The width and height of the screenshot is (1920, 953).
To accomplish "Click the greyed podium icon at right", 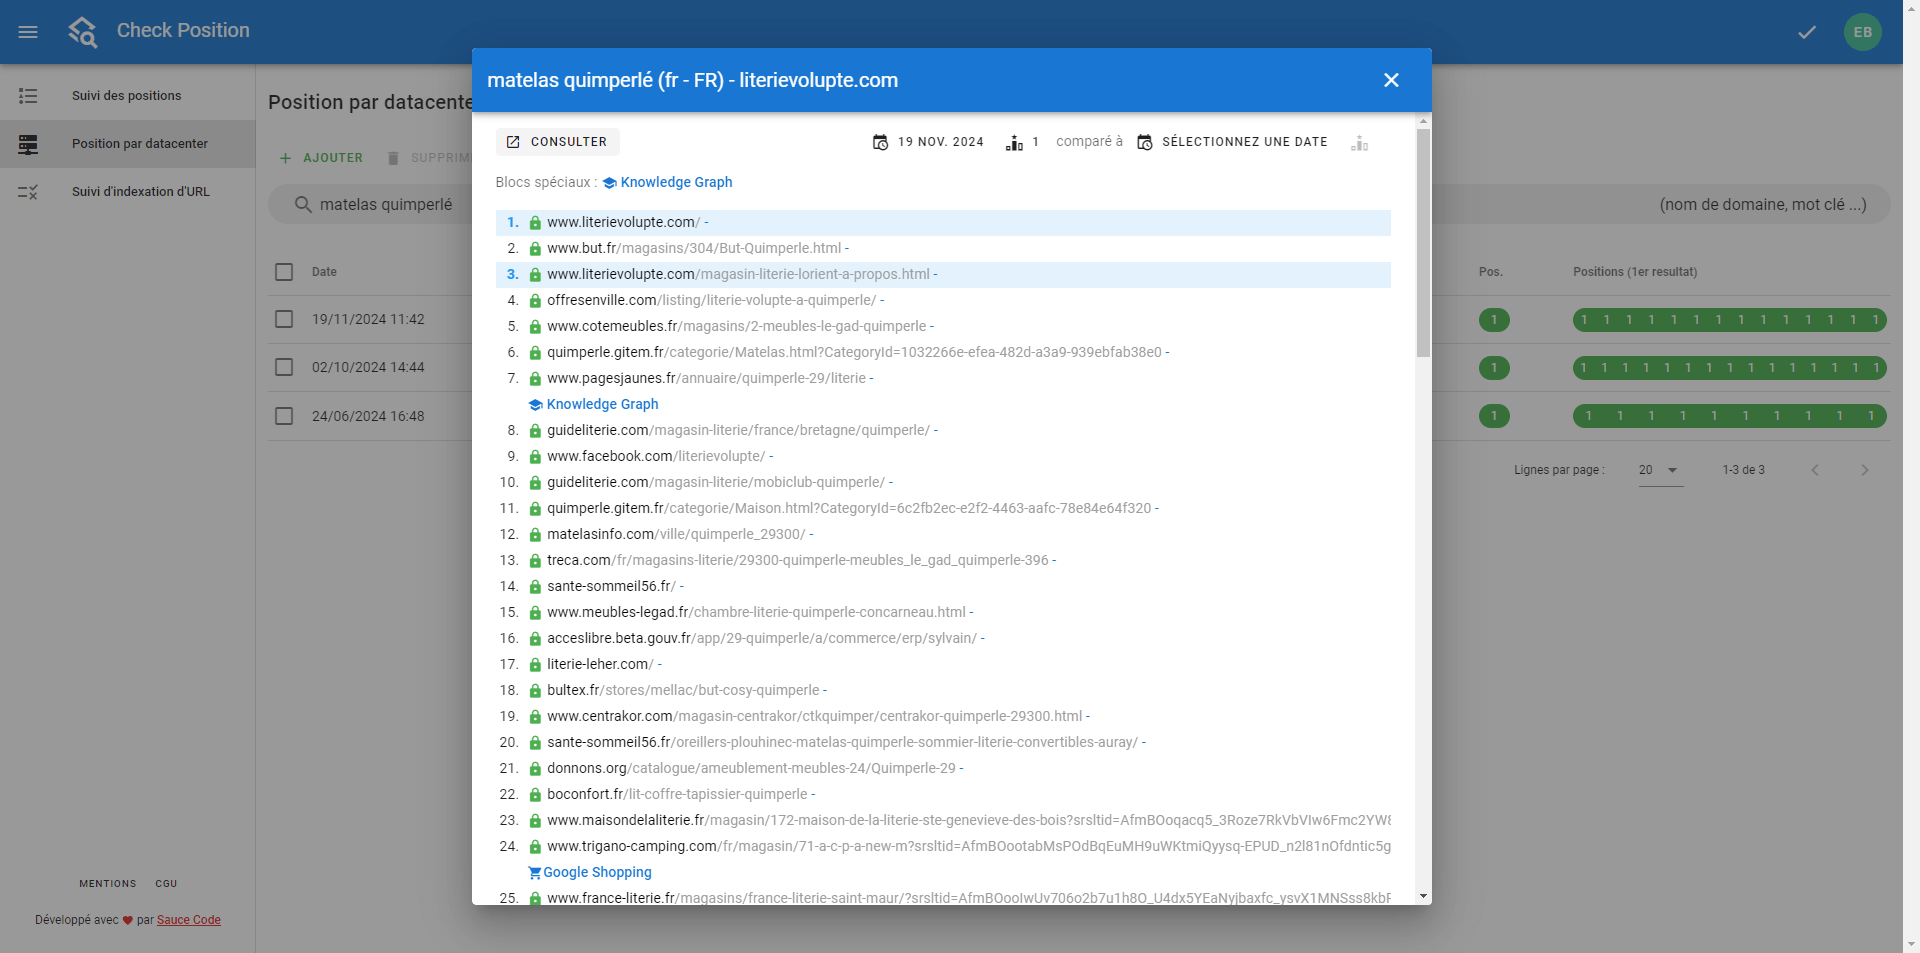I will point(1359,143).
